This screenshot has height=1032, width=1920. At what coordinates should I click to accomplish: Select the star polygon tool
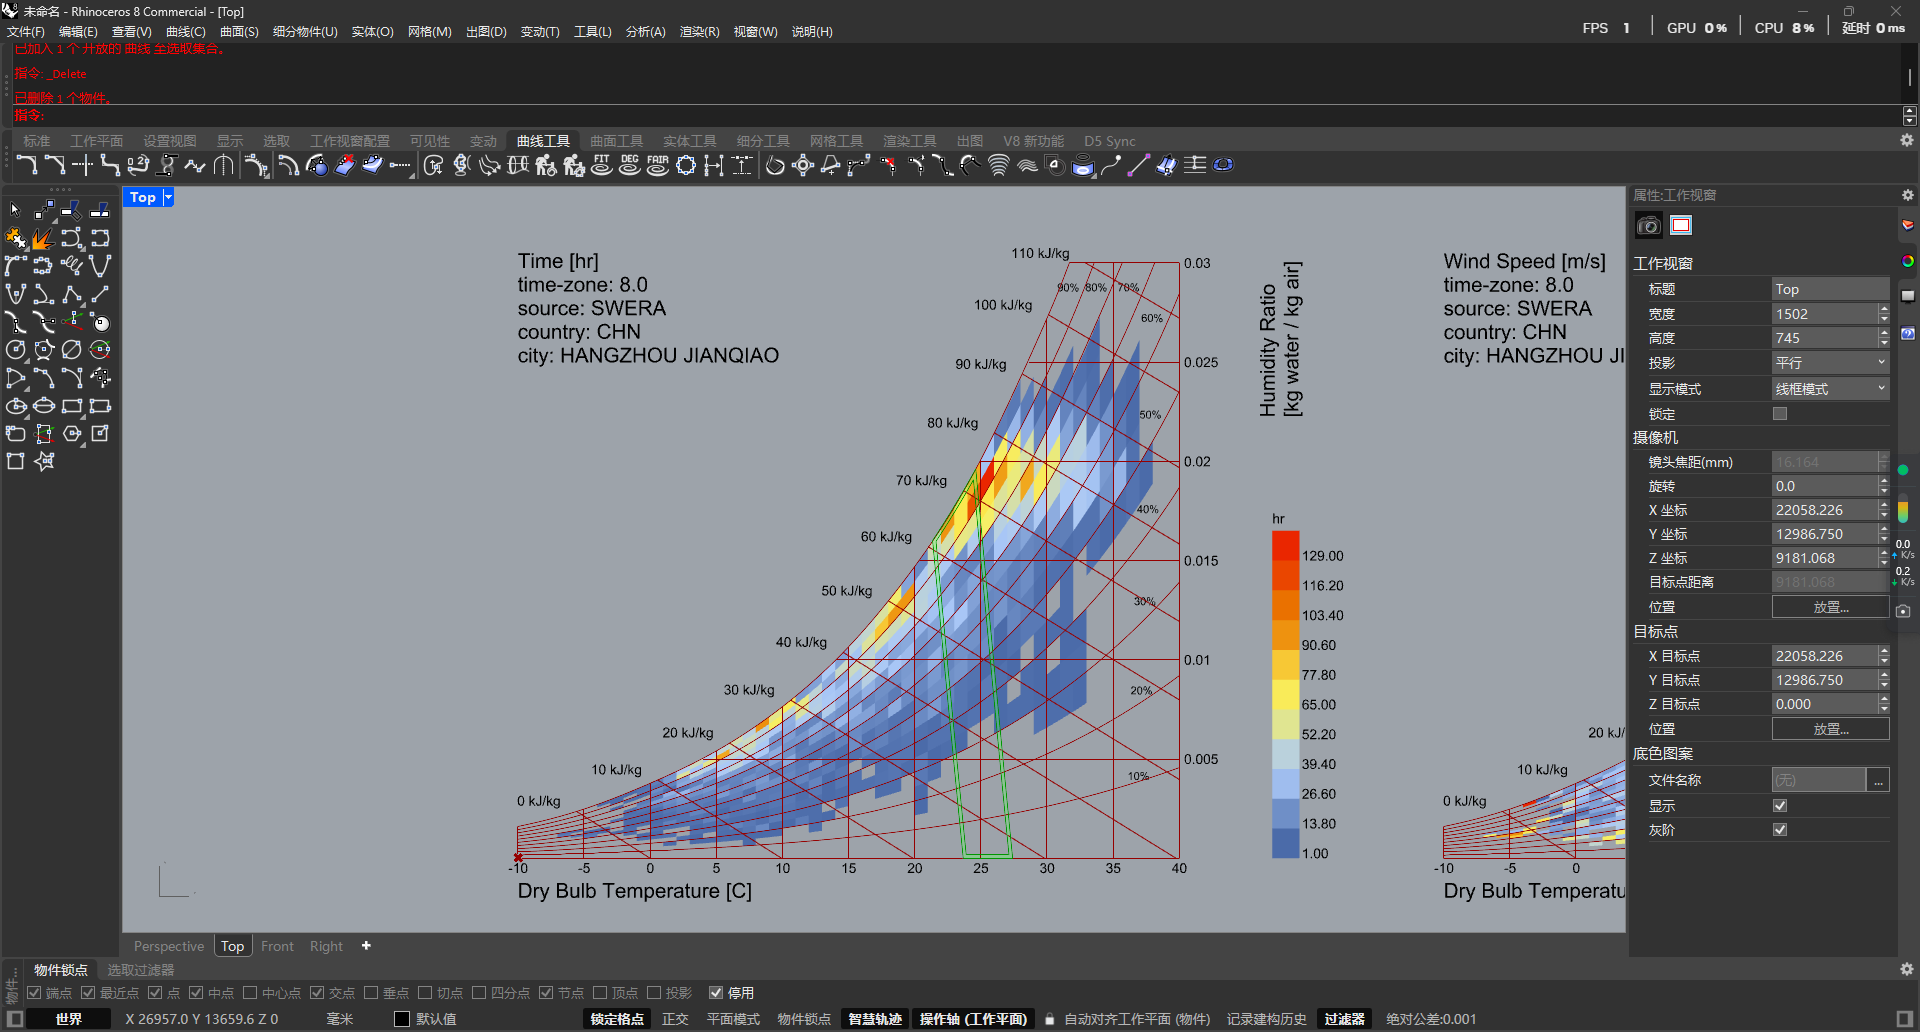(x=43, y=462)
